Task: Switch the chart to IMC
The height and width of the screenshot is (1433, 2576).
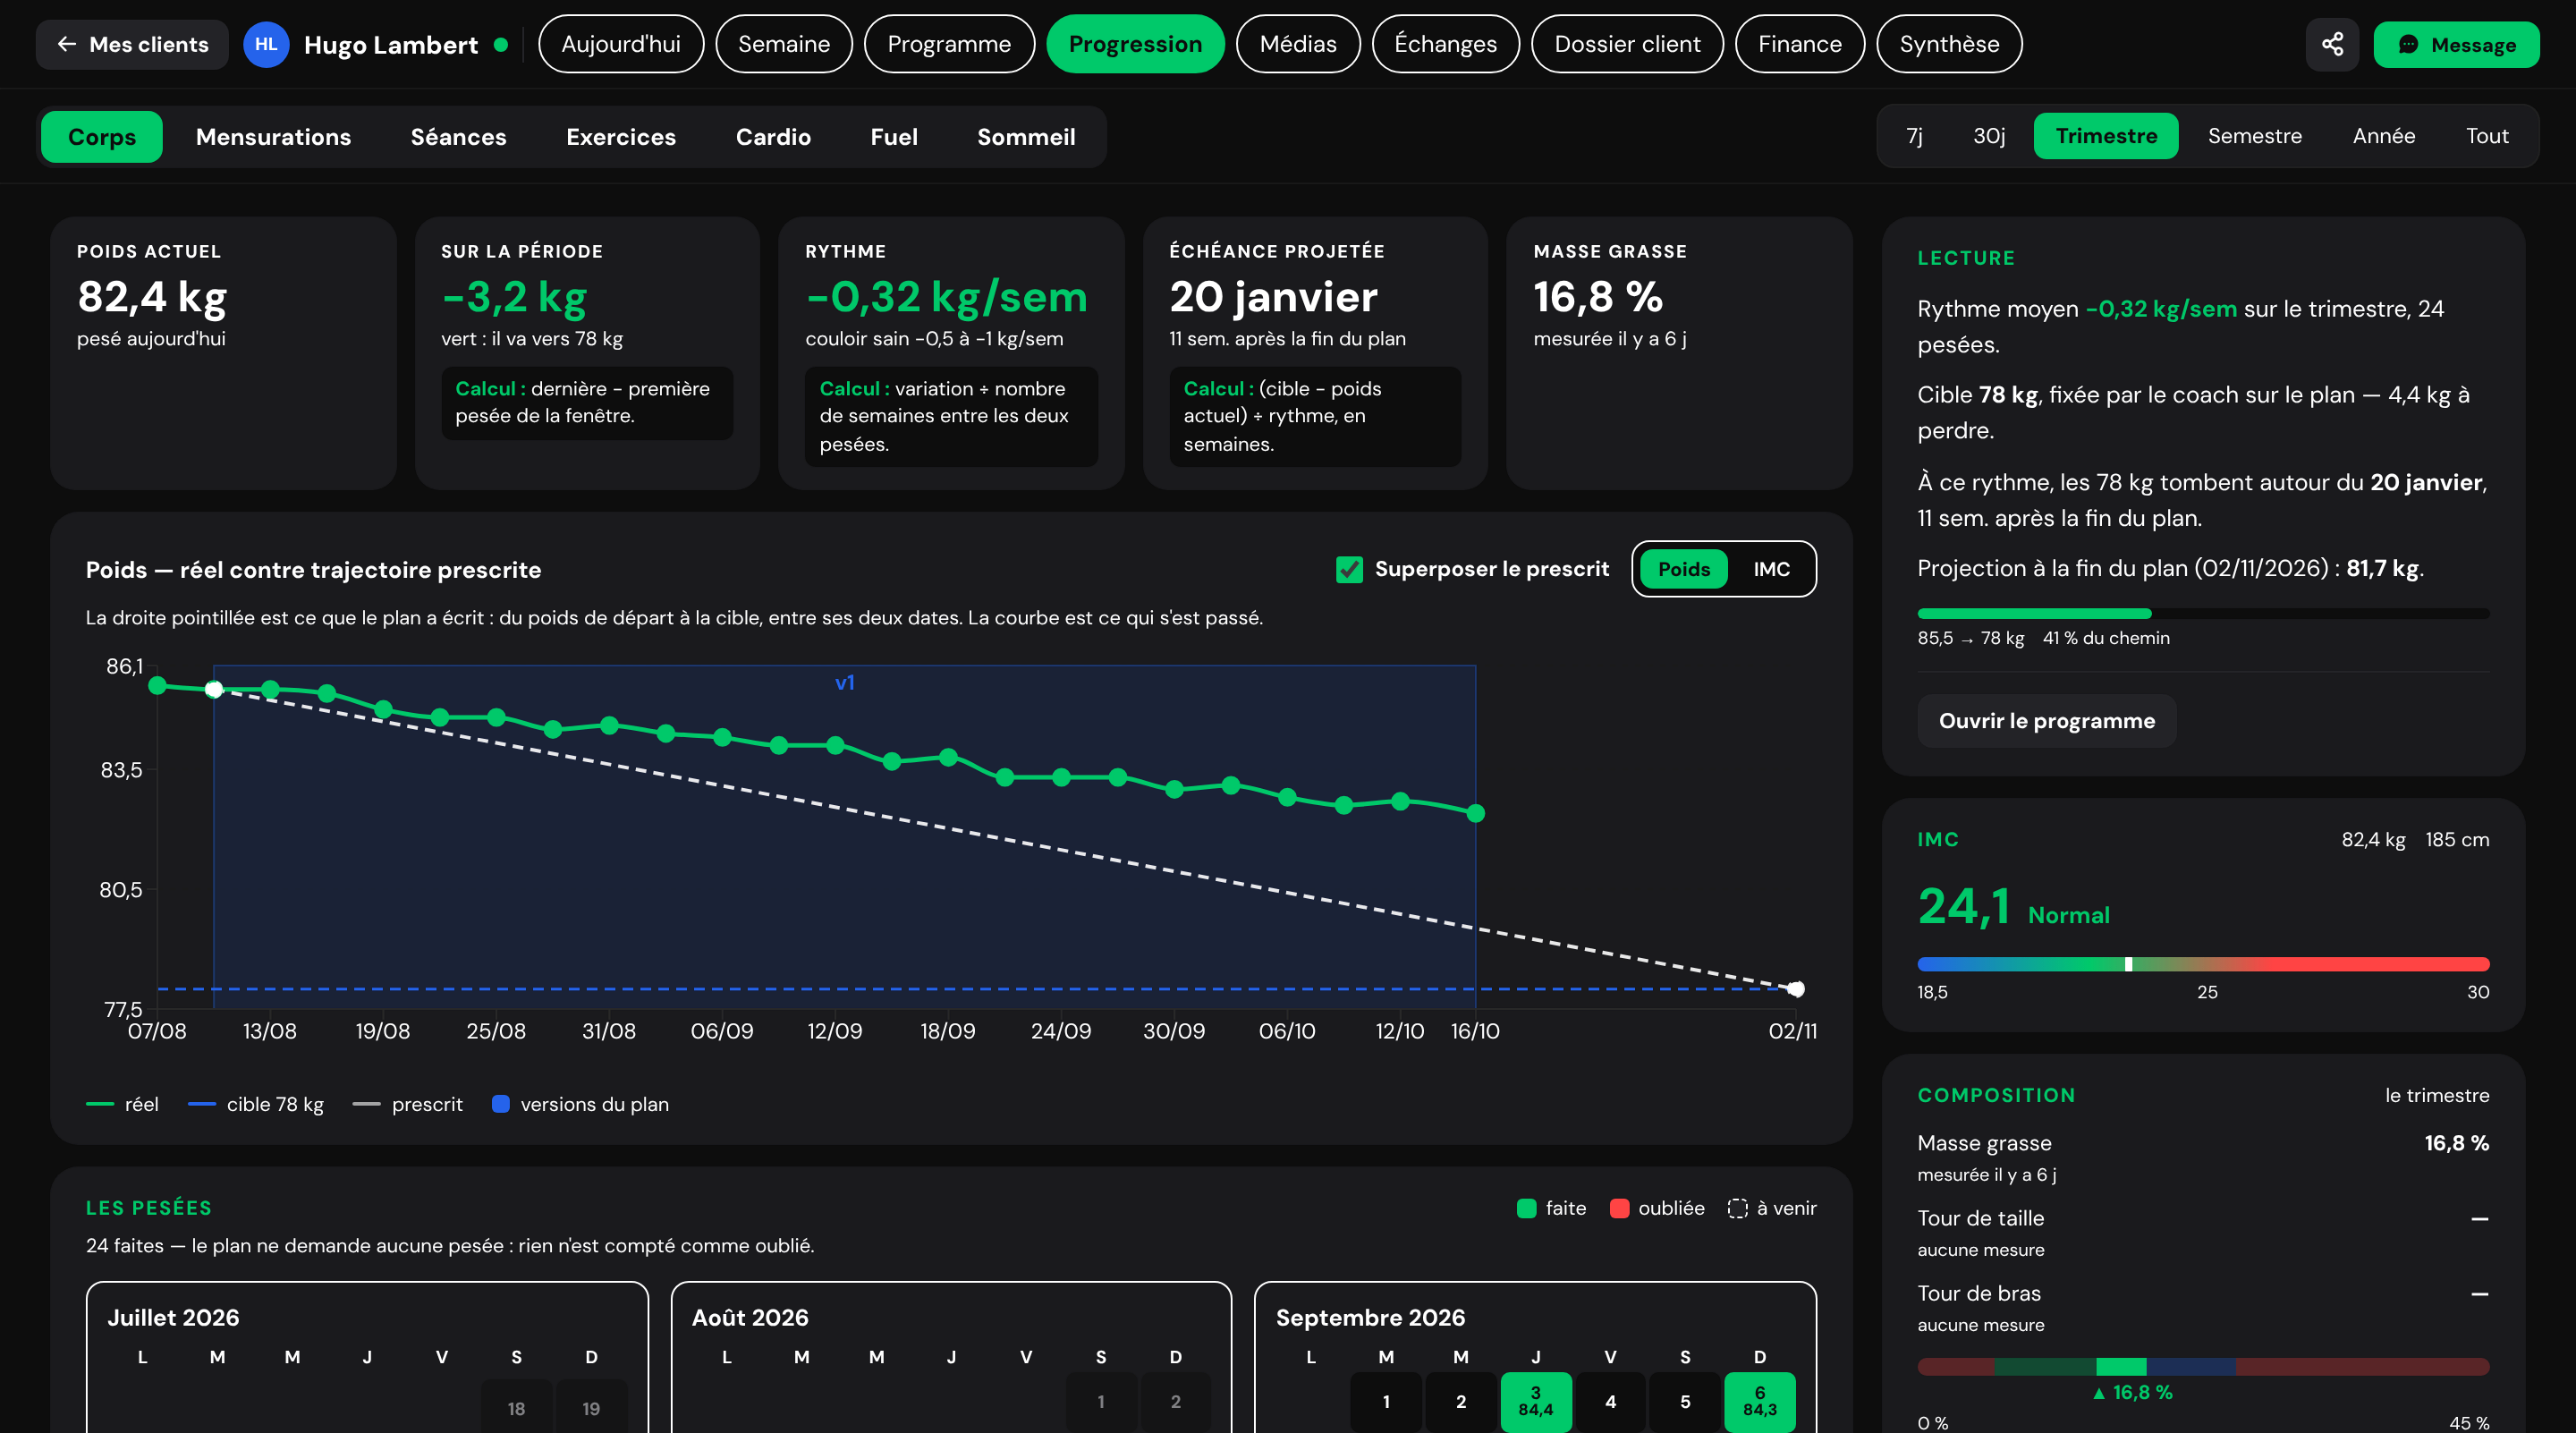Action: [1771, 569]
